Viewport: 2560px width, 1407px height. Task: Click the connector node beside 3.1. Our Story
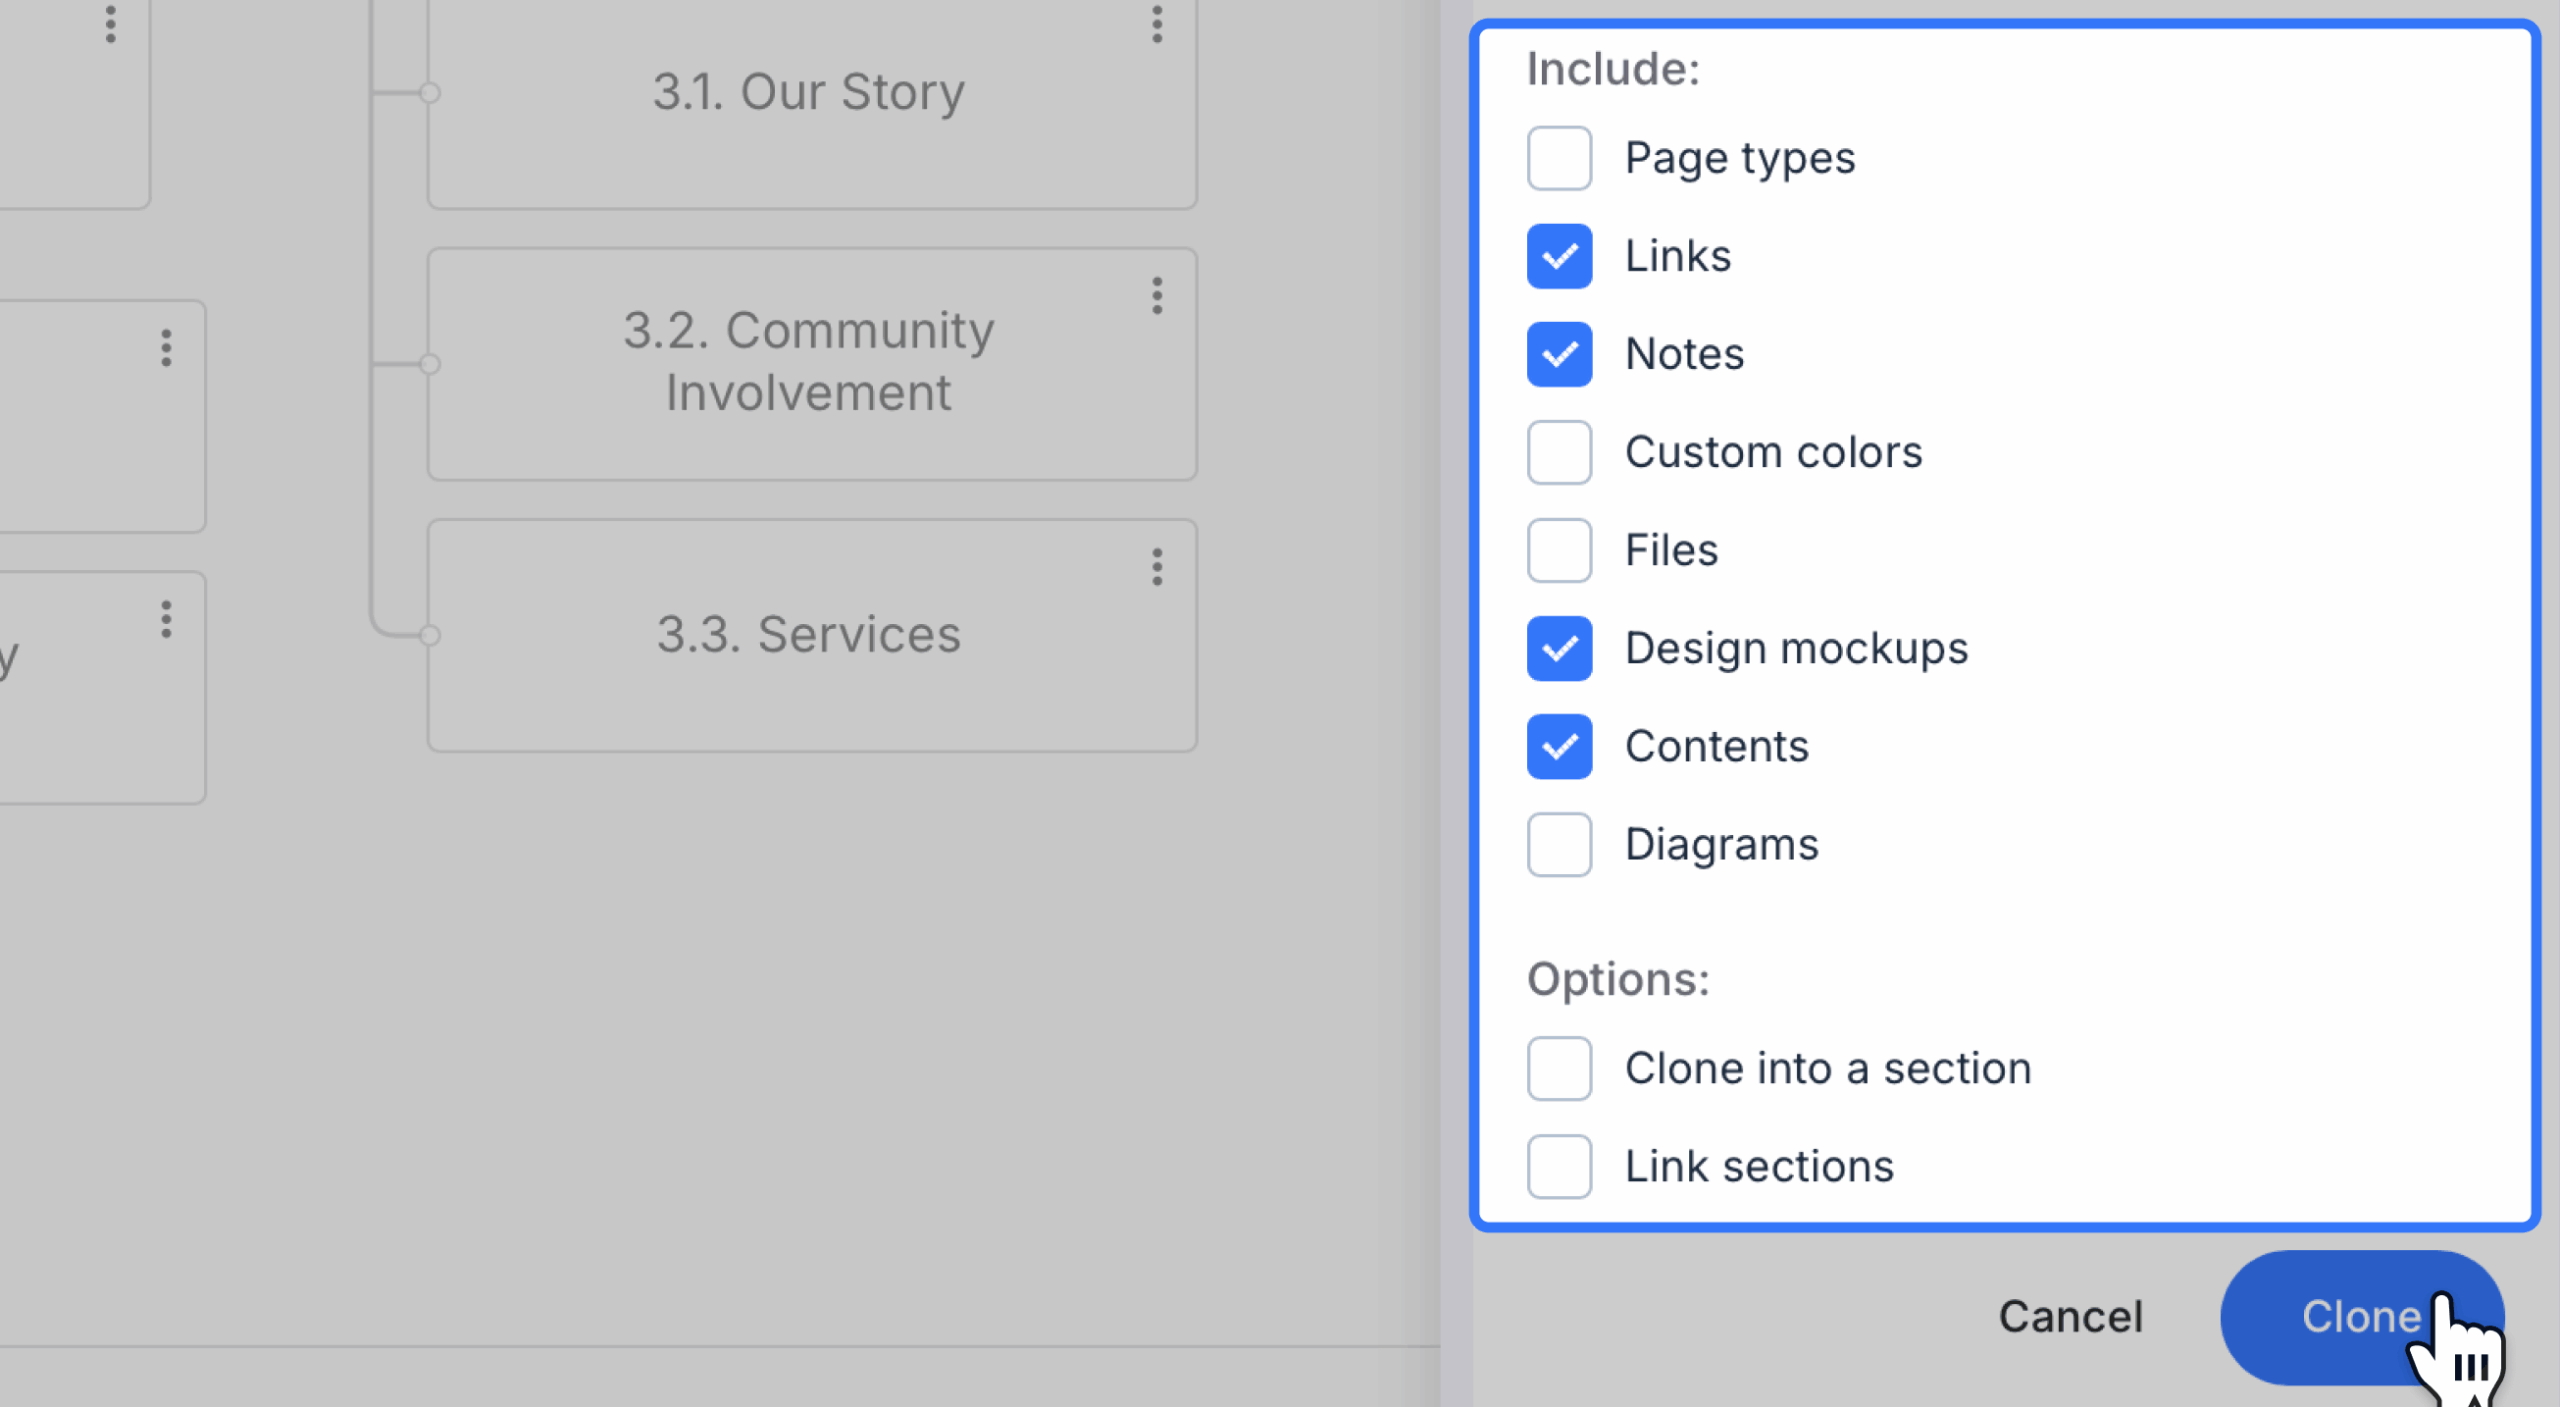429,93
